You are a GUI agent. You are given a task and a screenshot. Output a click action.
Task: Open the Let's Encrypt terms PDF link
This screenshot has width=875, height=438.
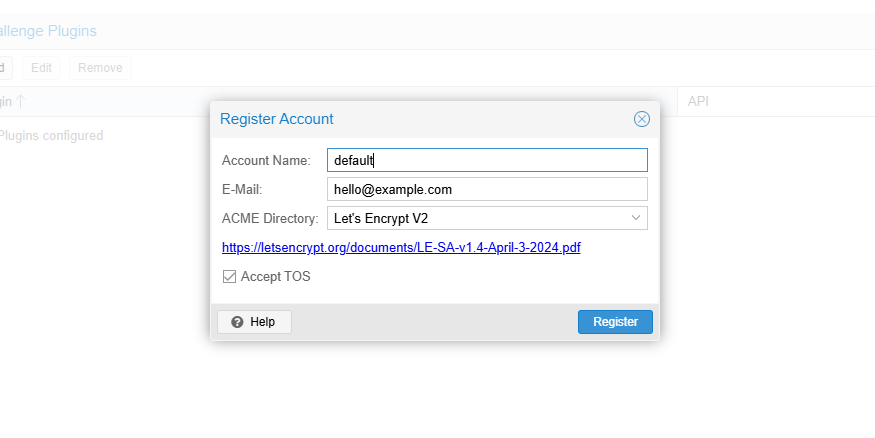pyautogui.click(x=401, y=247)
